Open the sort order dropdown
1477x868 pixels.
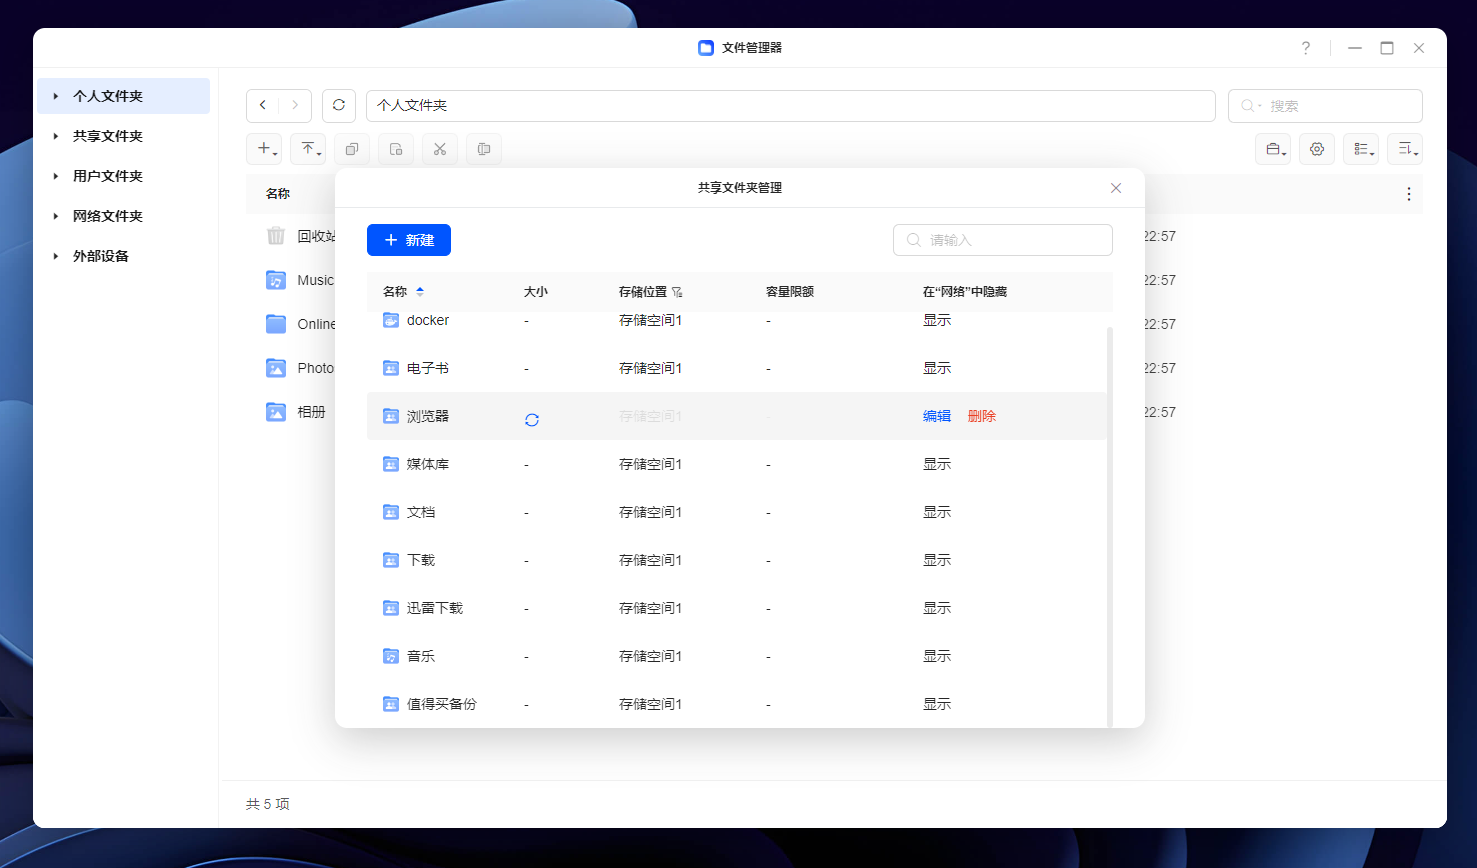click(1405, 149)
